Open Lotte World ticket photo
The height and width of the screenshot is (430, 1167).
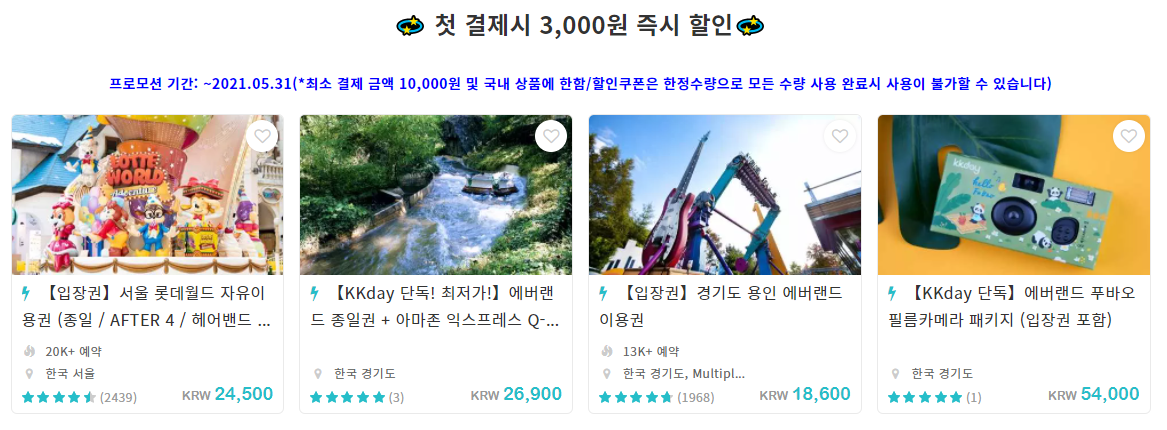click(147, 195)
